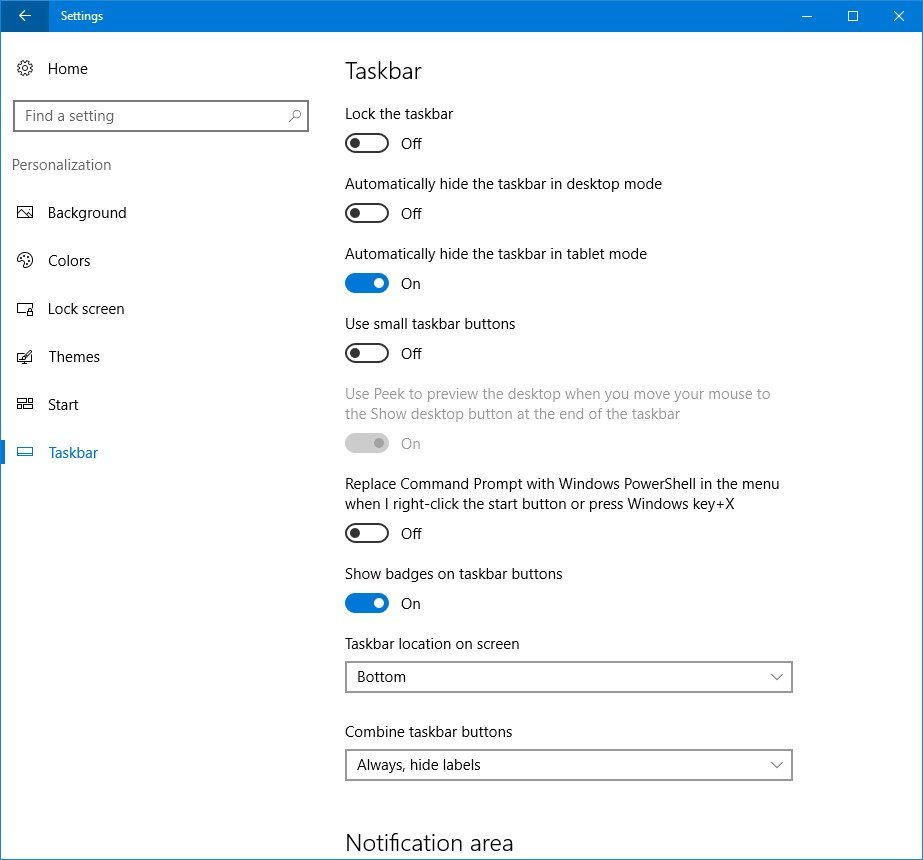Image resolution: width=923 pixels, height=860 pixels.
Task: Click the Home gear icon
Action: 24,68
